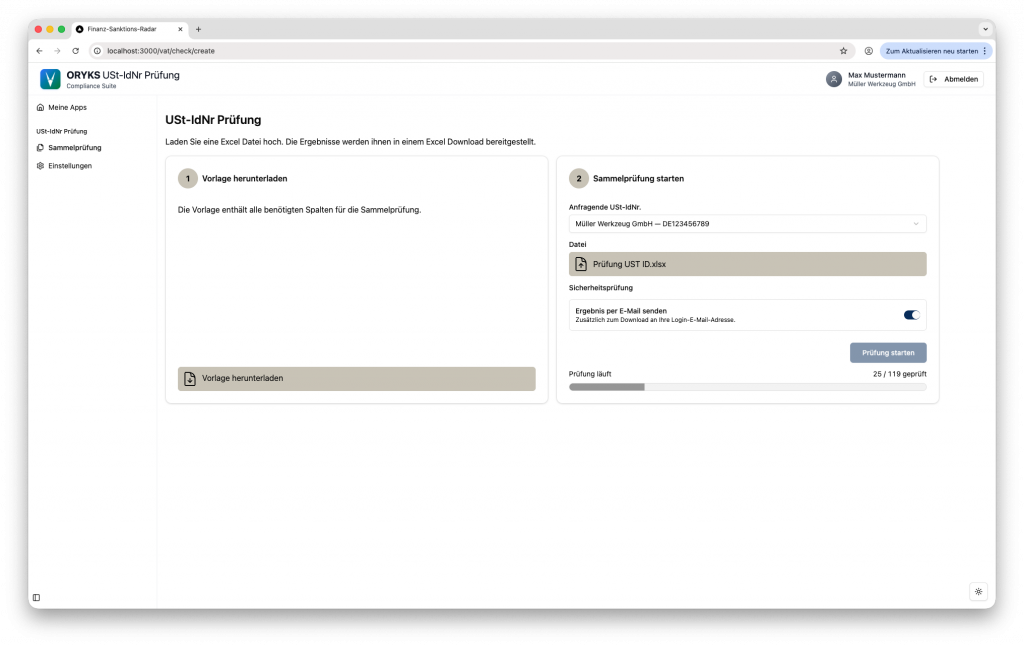The width and height of the screenshot is (1024, 646).
Task: Bookmark this page with the star icon
Action: [x=843, y=50]
